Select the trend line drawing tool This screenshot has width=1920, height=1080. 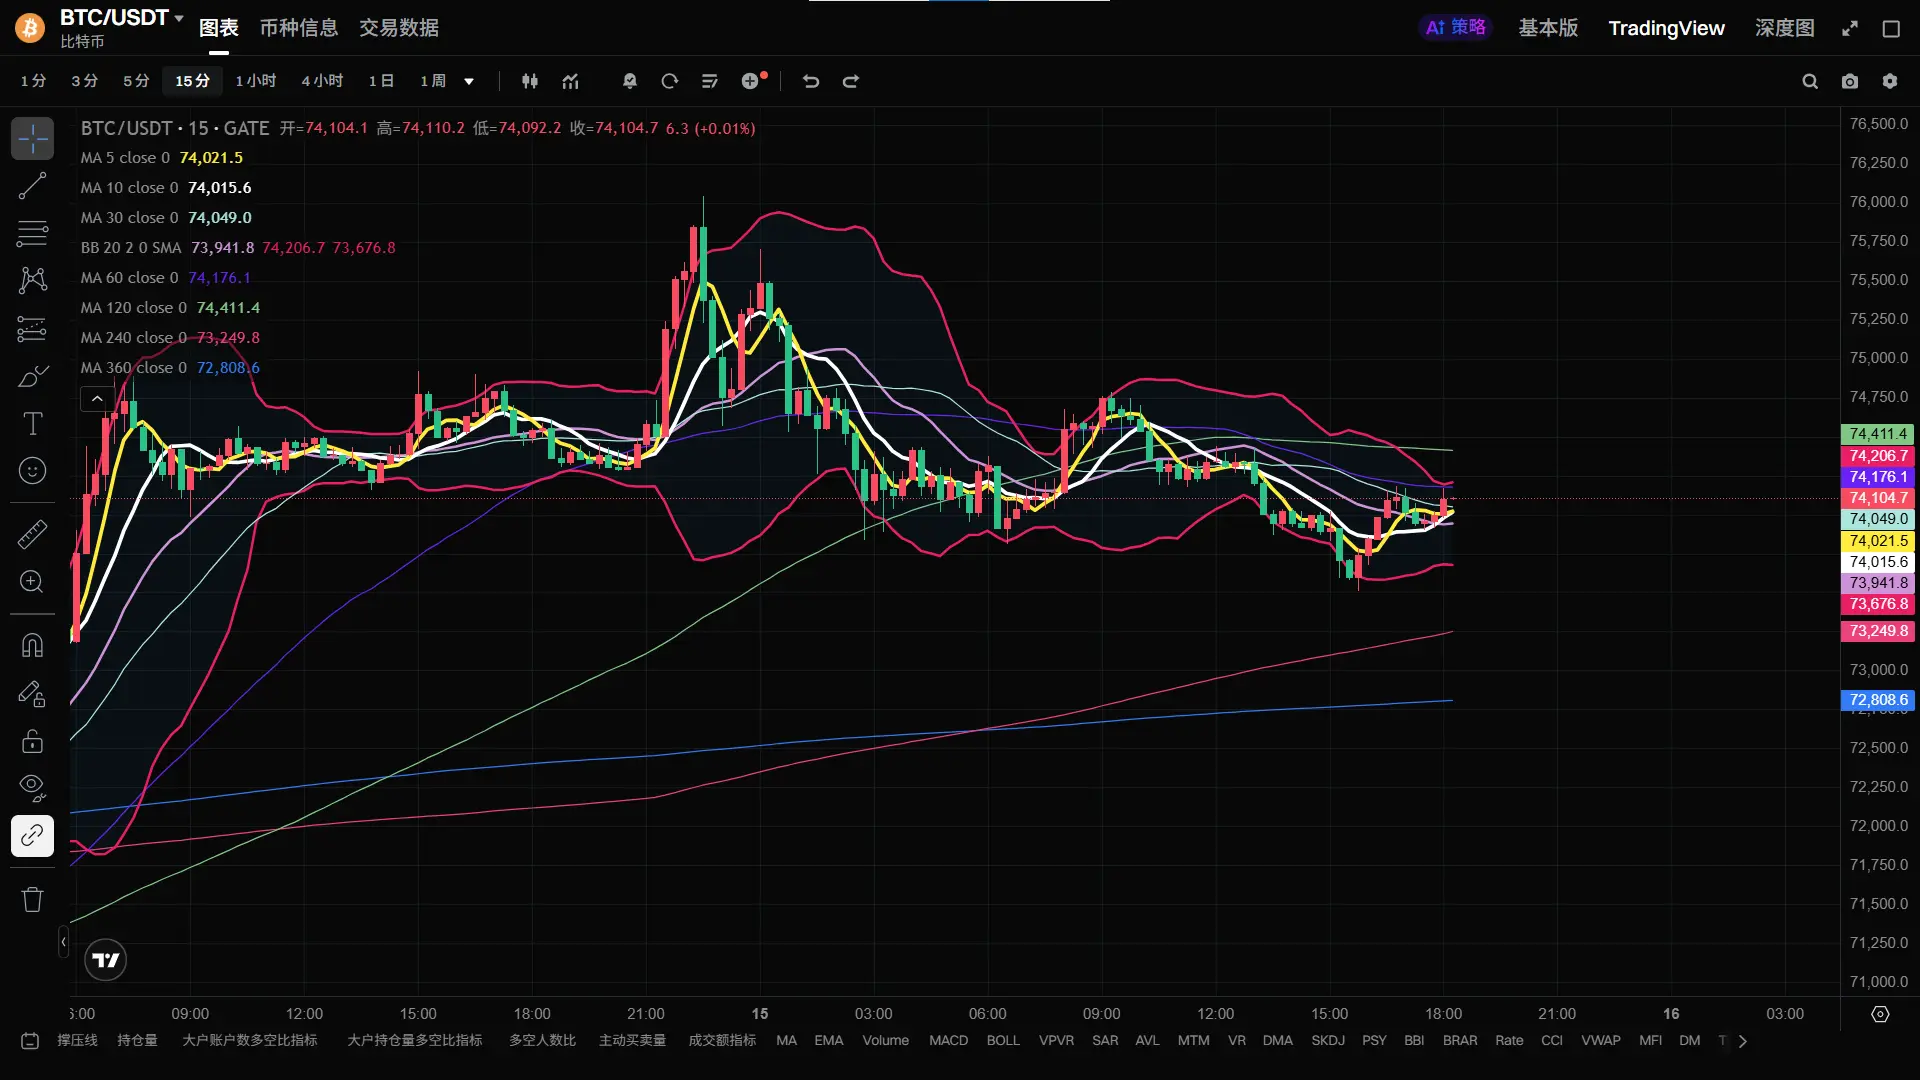tap(32, 186)
